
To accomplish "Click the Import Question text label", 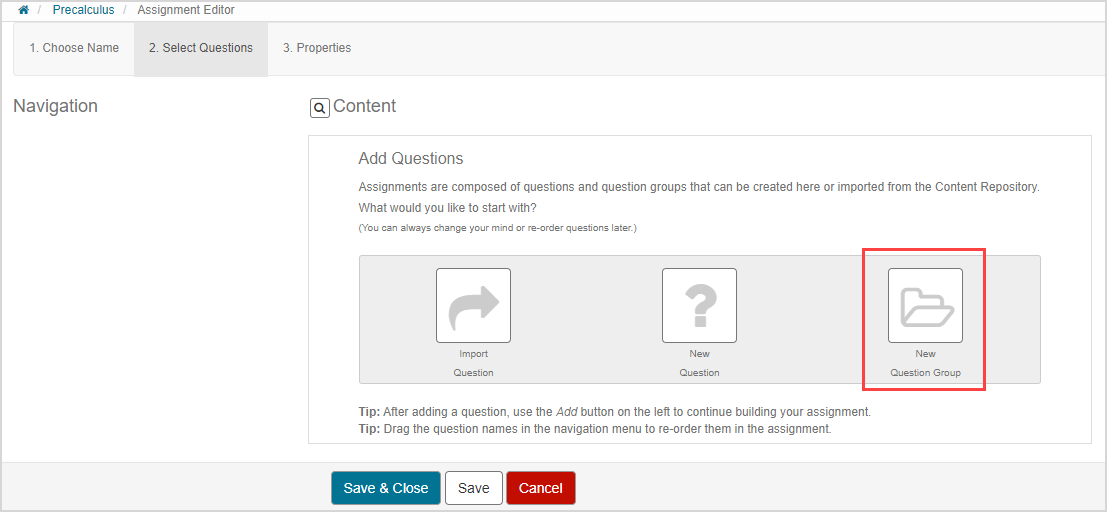I will (473, 363).
